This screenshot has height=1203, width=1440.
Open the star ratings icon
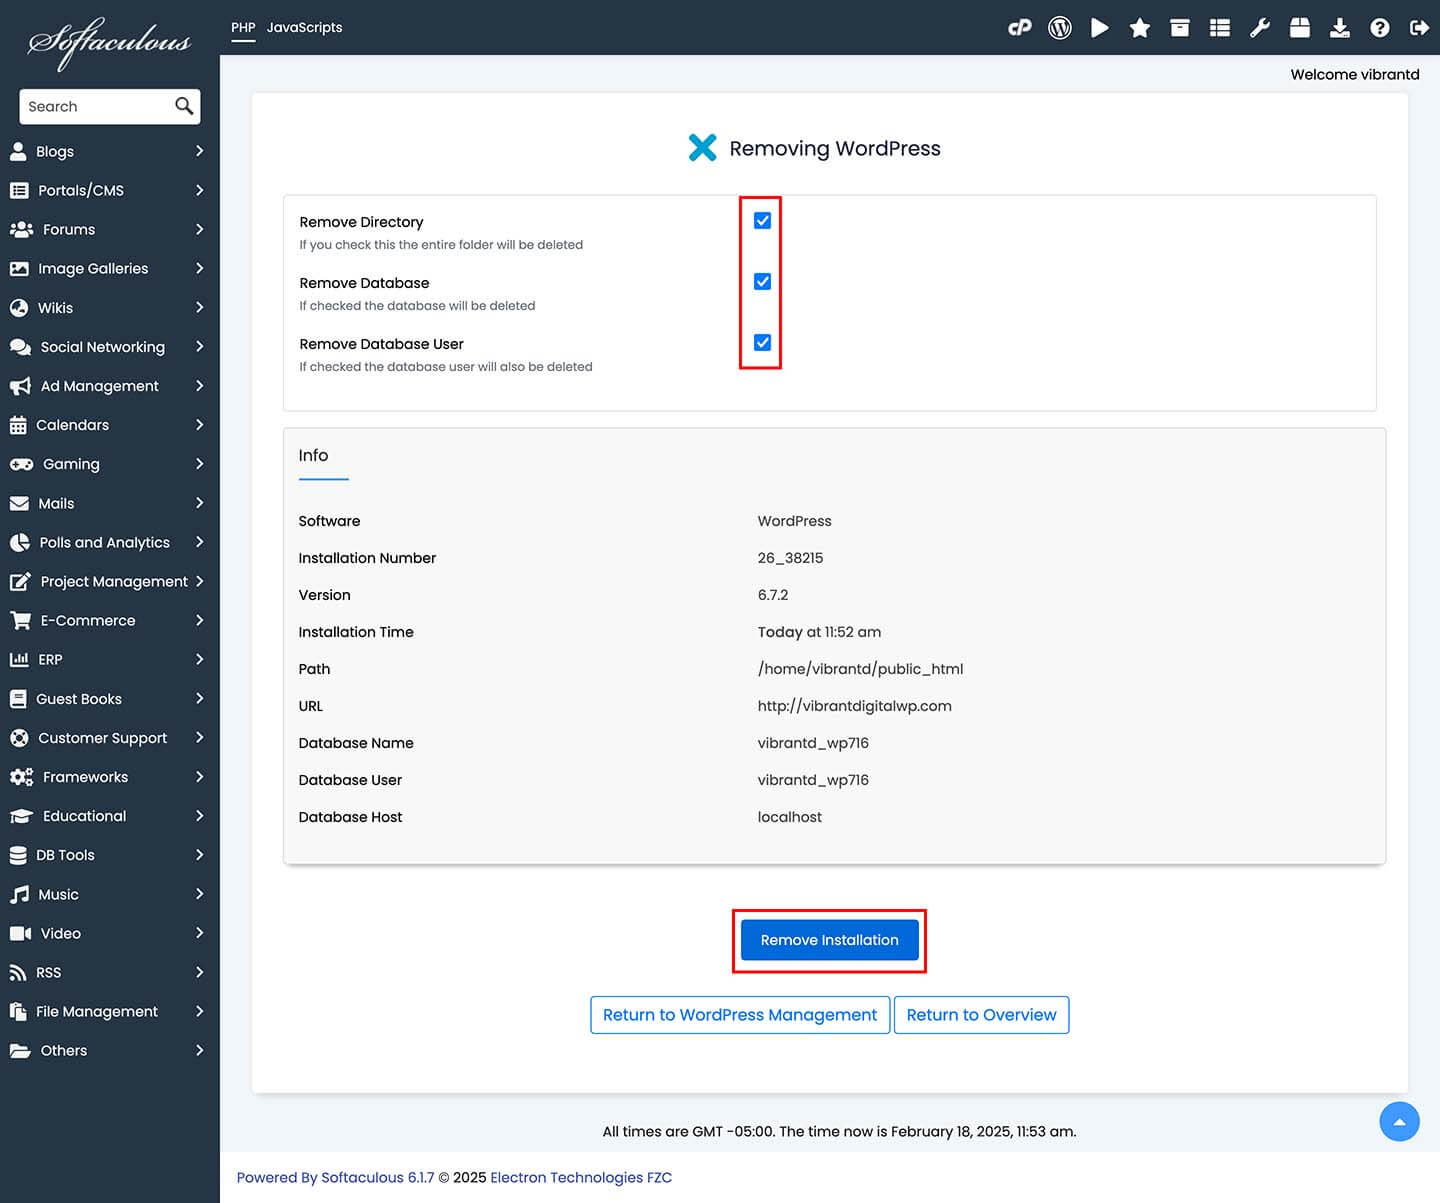pyautogui.click(x=1140, y=28)
